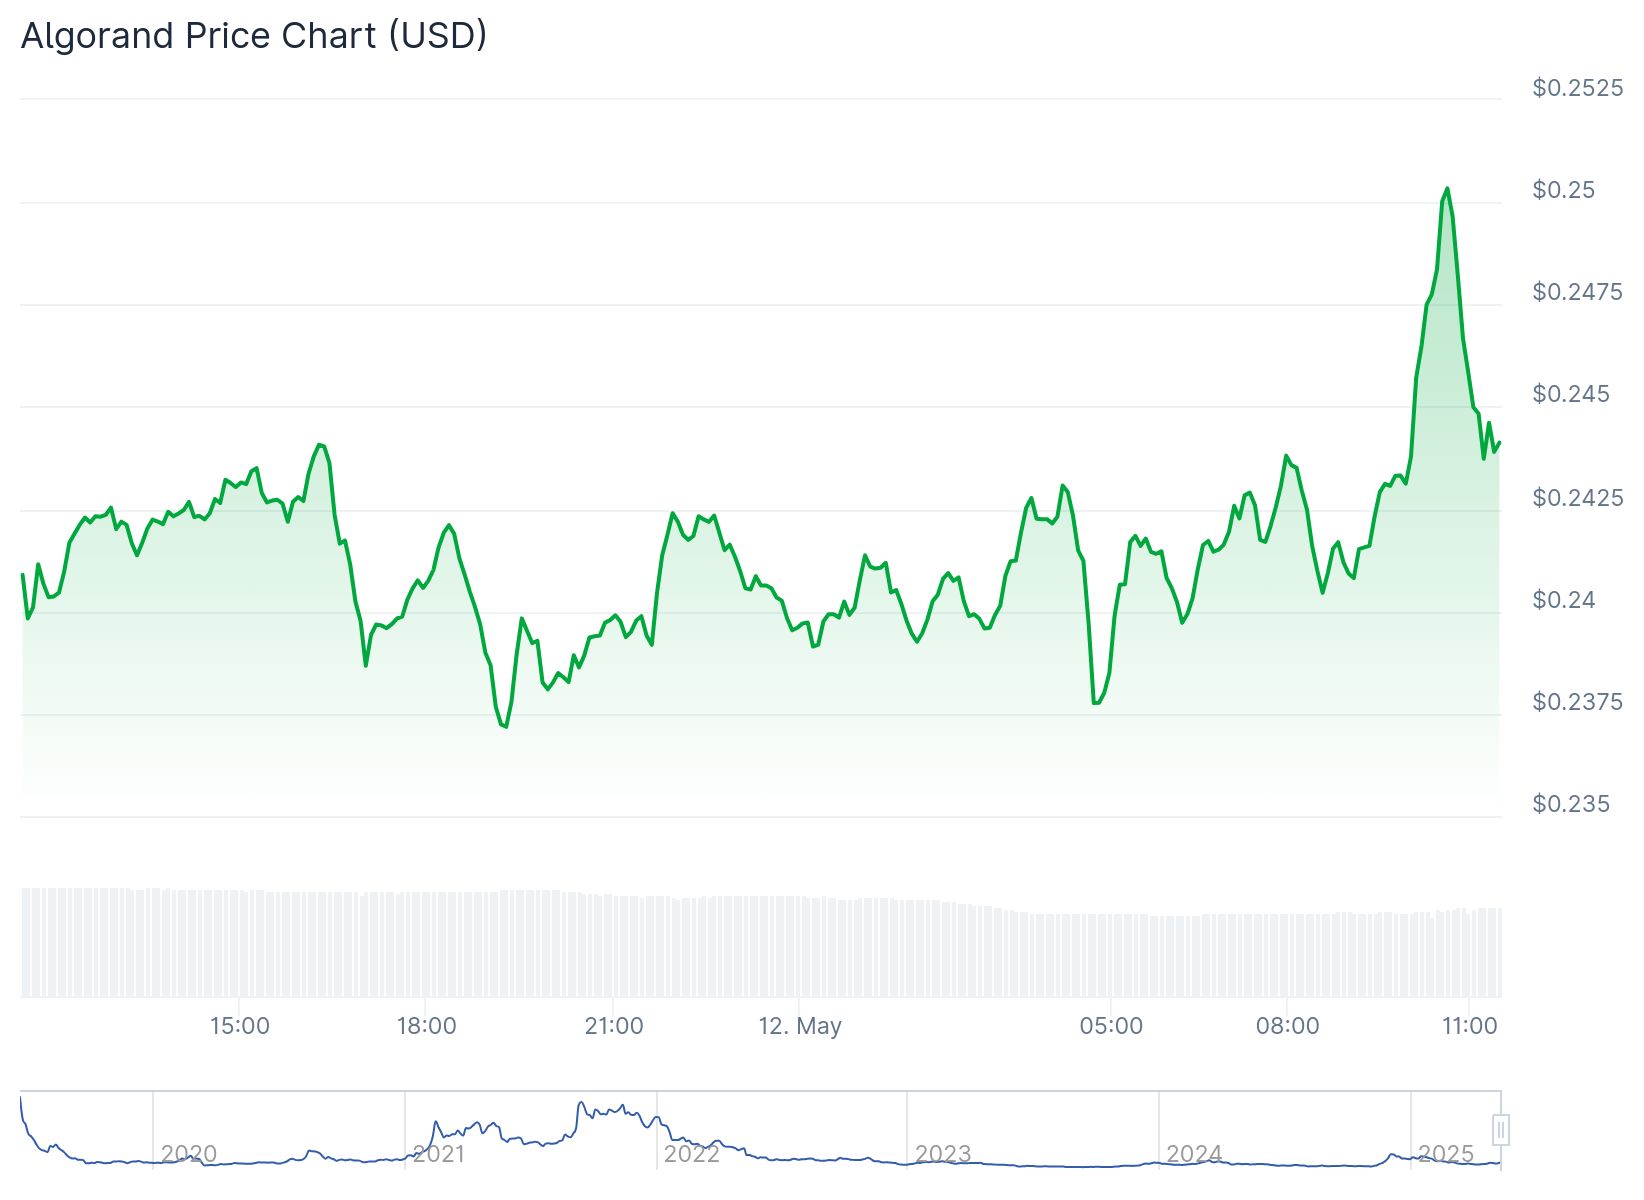Screen dimensions: 1644x1200
Task: Click the 11:00 time axis label
Action: coord(1469,1026)
